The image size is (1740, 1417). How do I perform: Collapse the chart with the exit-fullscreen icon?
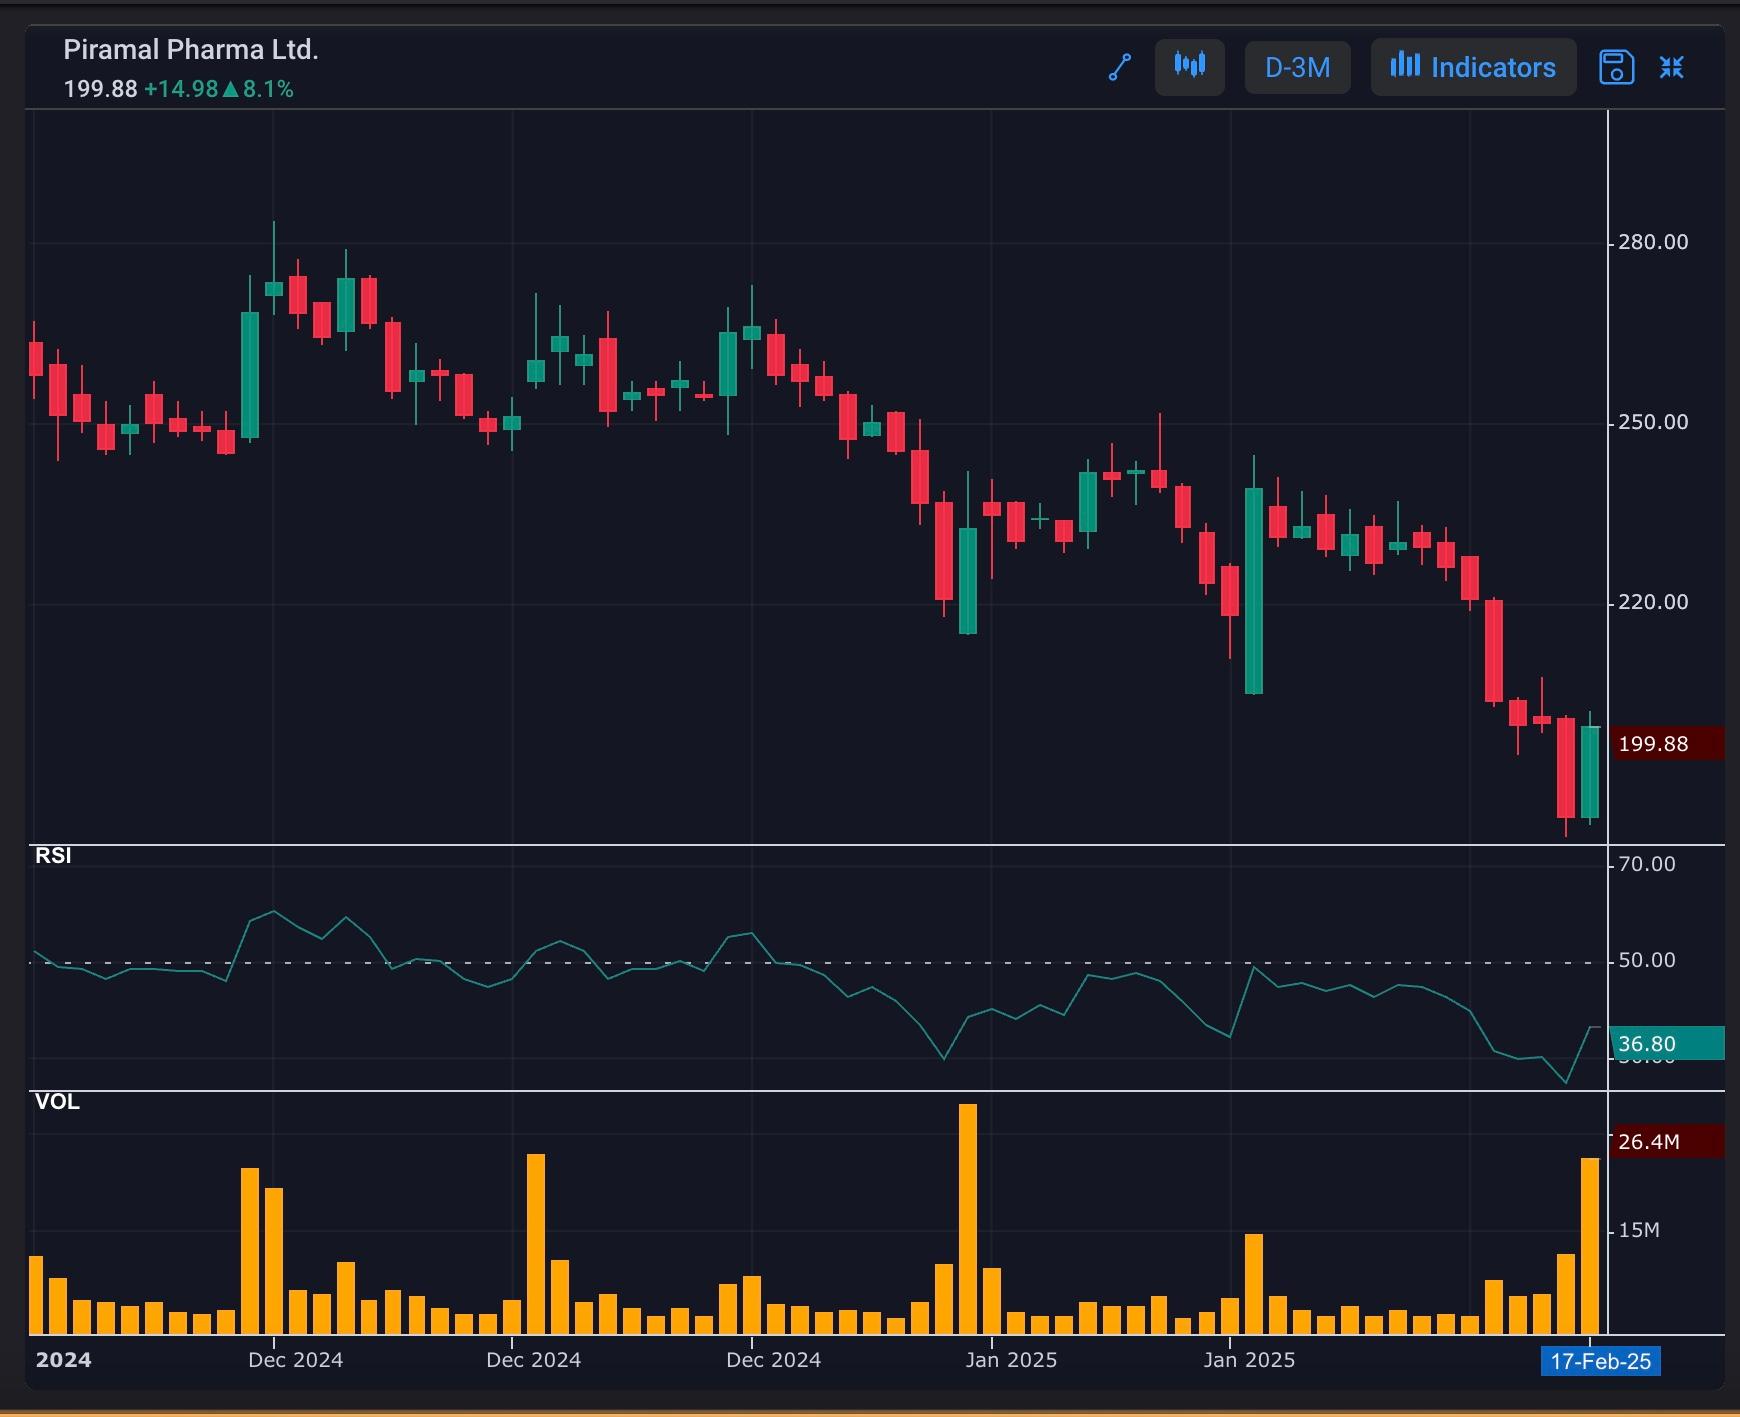click(x=1672, y=67)
